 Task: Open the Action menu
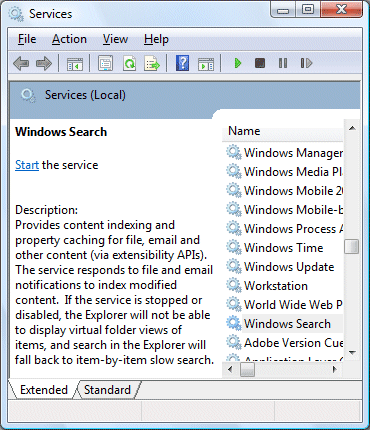[x=69, y=39]
